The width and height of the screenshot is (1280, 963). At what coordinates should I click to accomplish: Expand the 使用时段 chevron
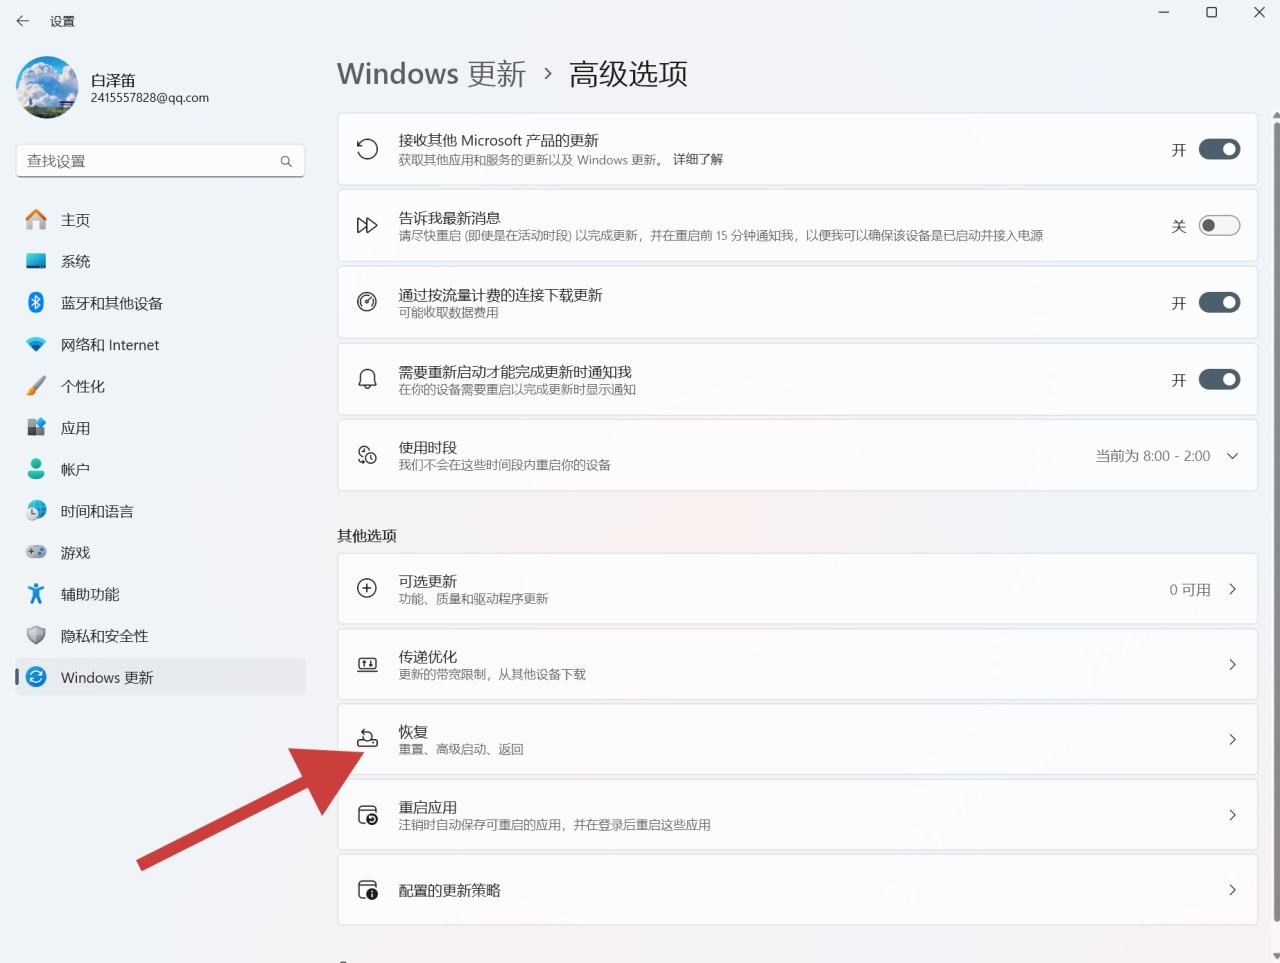tap(1232, 456)
